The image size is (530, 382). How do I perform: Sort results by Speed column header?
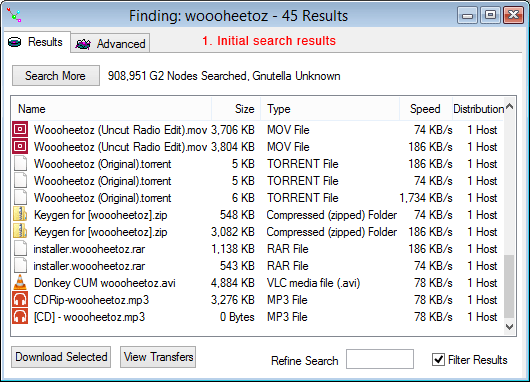pos(426,109)
